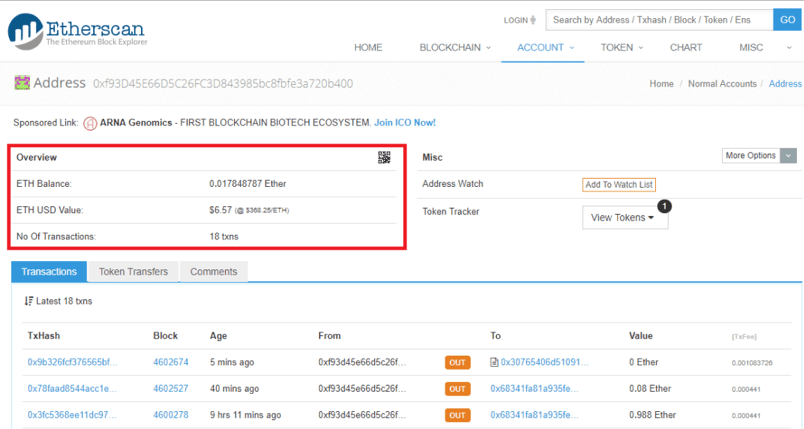Screen dimensions: 804x429
Task: Open the QR code icon in Overview
Action: (384, 157)
